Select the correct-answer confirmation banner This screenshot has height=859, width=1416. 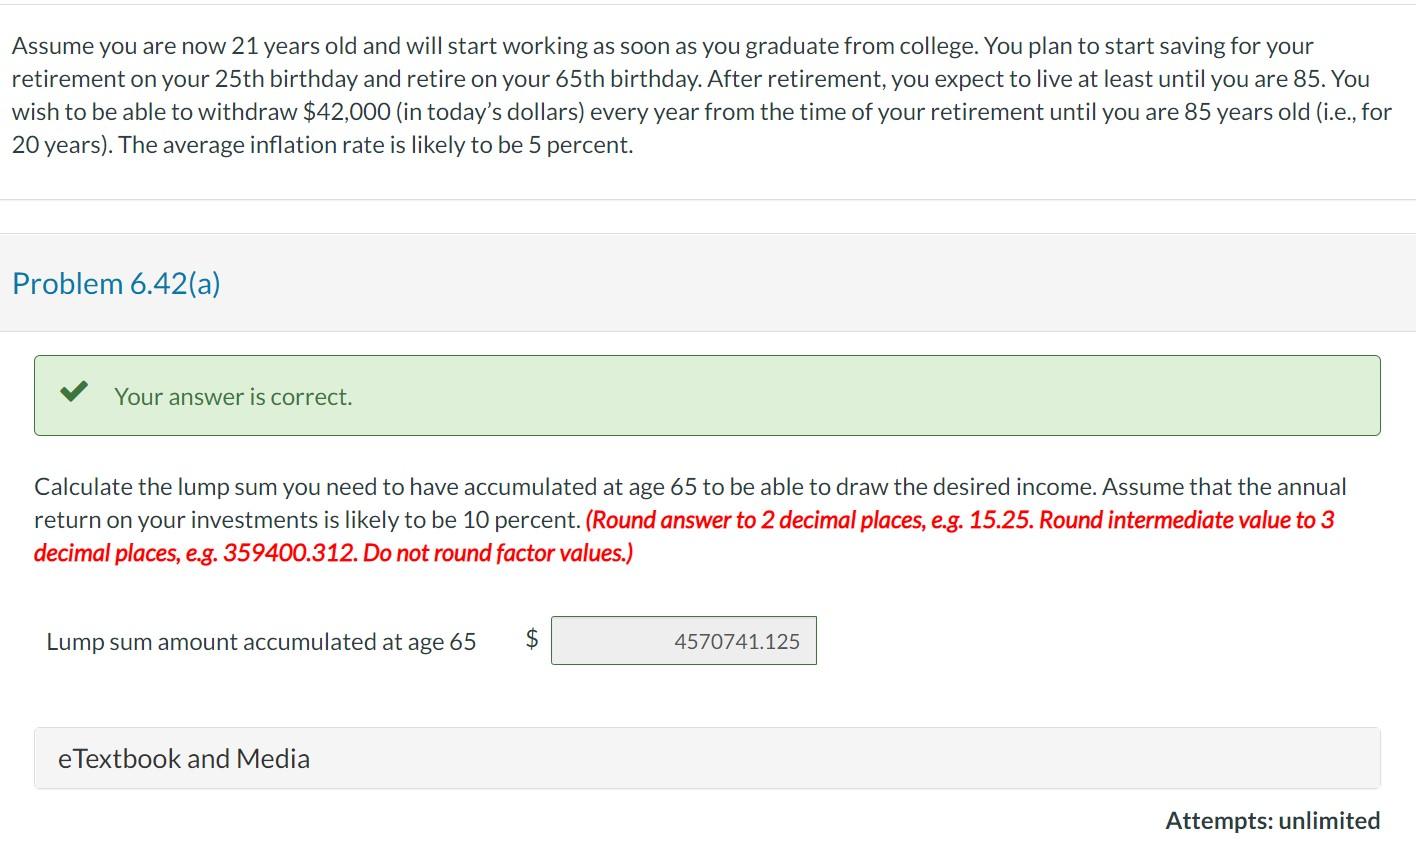(707, 395)
